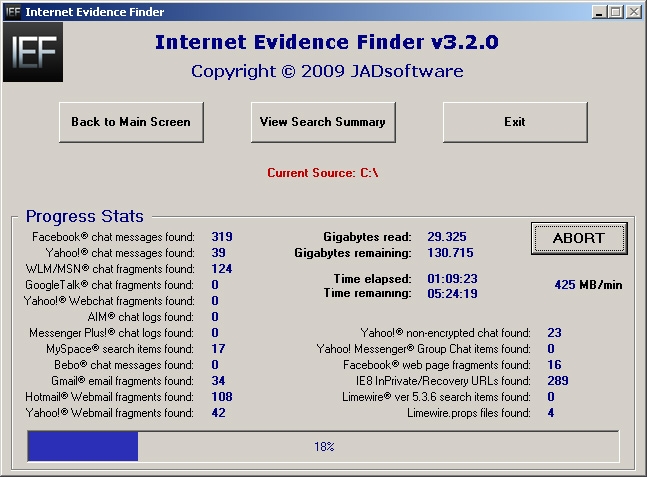Click Gigabytes remaining value 130.715
This screenshot has width=647, height=477.
(450, 253)
